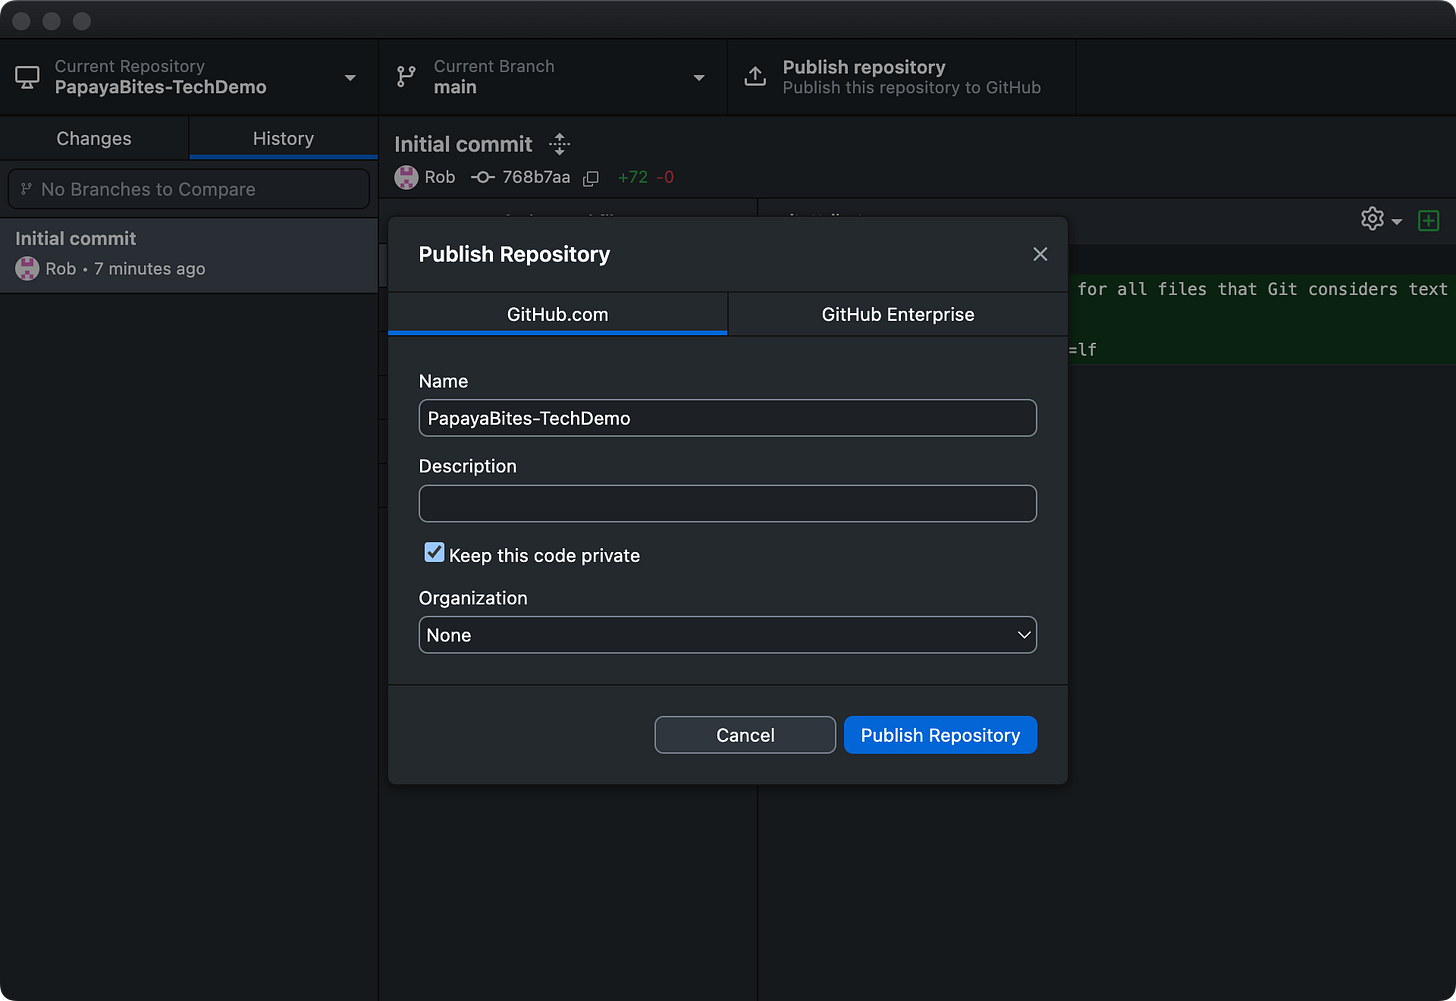This screenshot has width=1456, height=1001.
Task: Click the Initial commit title heading
Action: 463,144
